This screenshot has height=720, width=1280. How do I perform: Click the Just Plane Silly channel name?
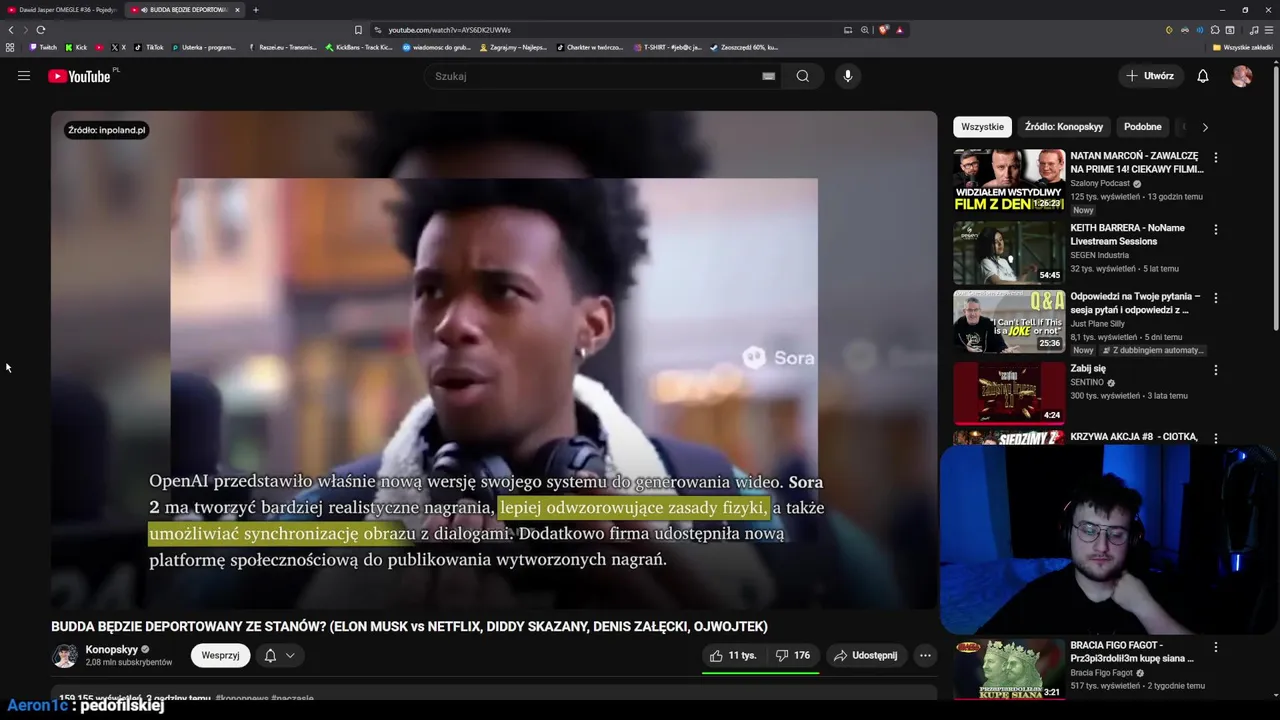(1097, 324)
